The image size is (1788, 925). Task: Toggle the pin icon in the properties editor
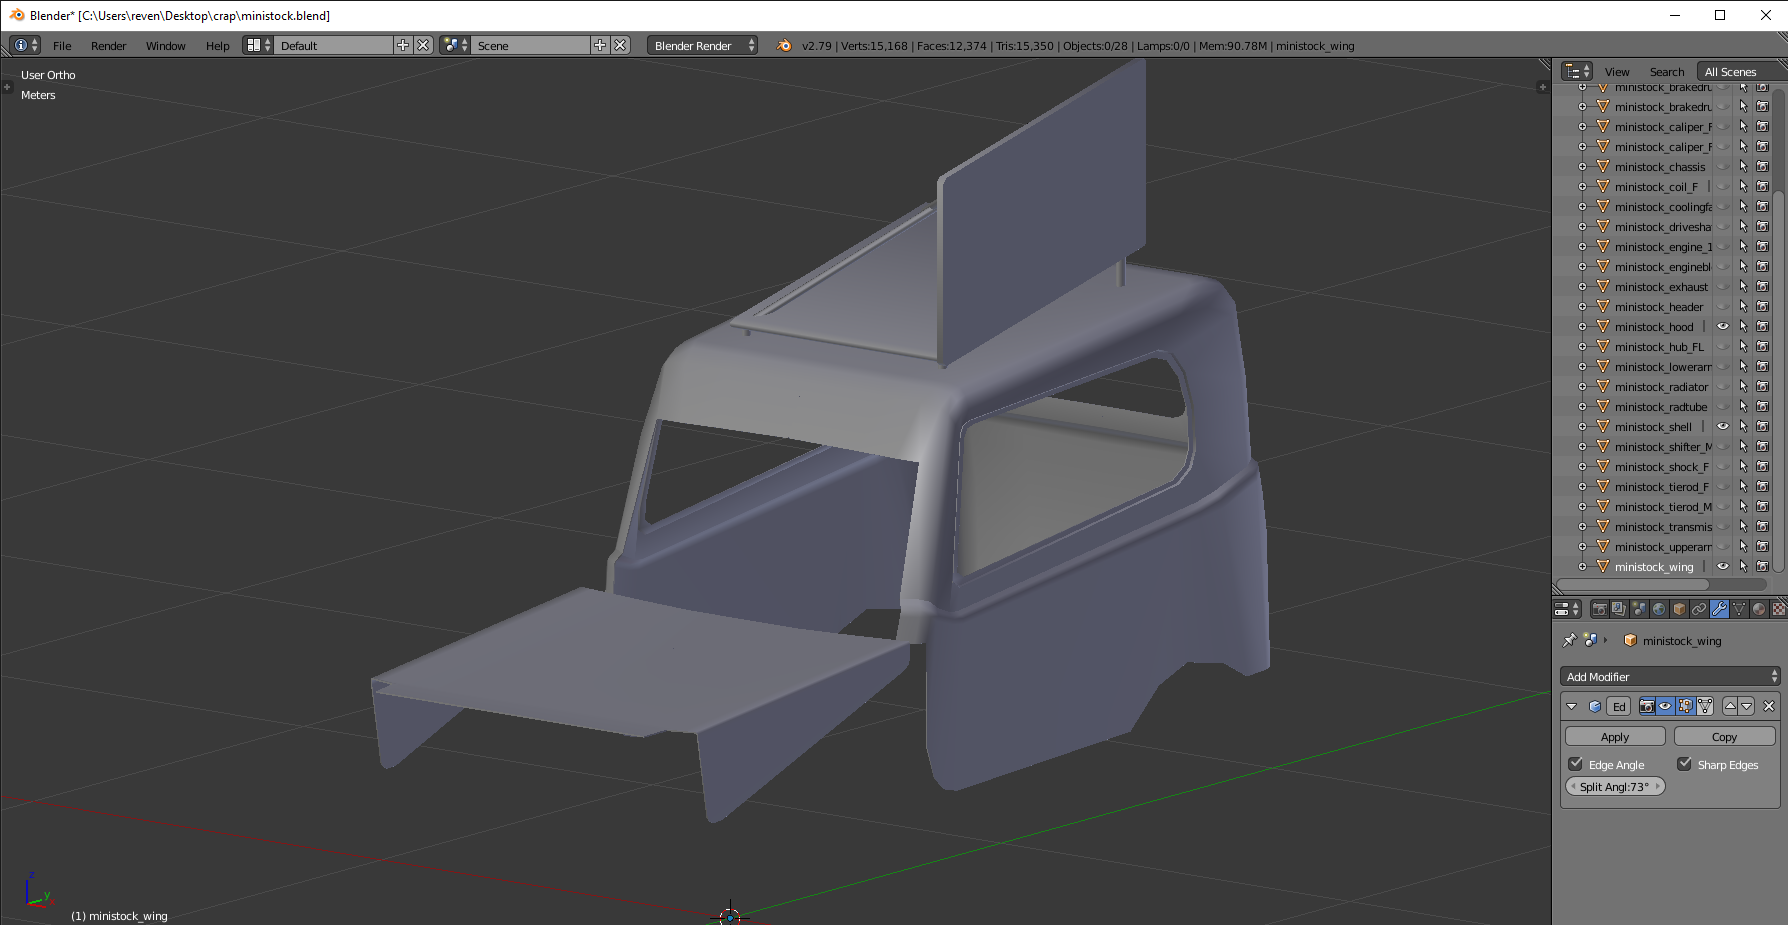(x=1569, y=640)
